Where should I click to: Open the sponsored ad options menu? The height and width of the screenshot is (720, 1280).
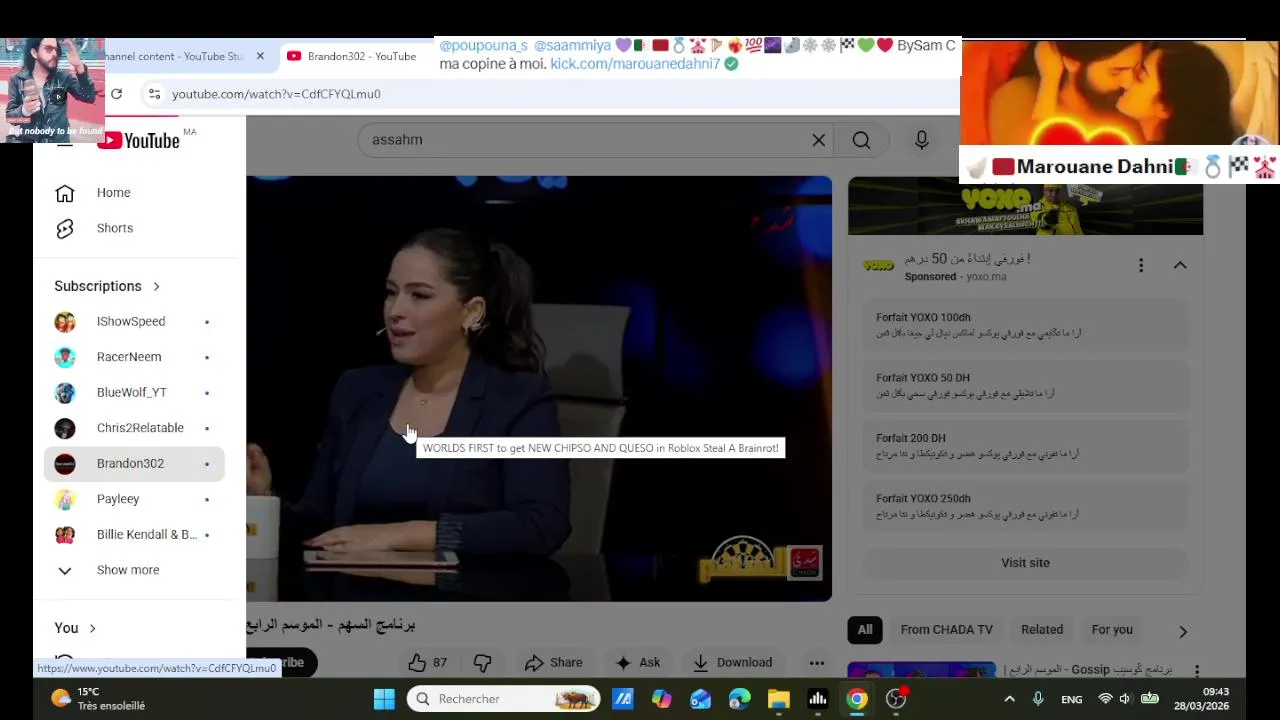coord(1141,266)
